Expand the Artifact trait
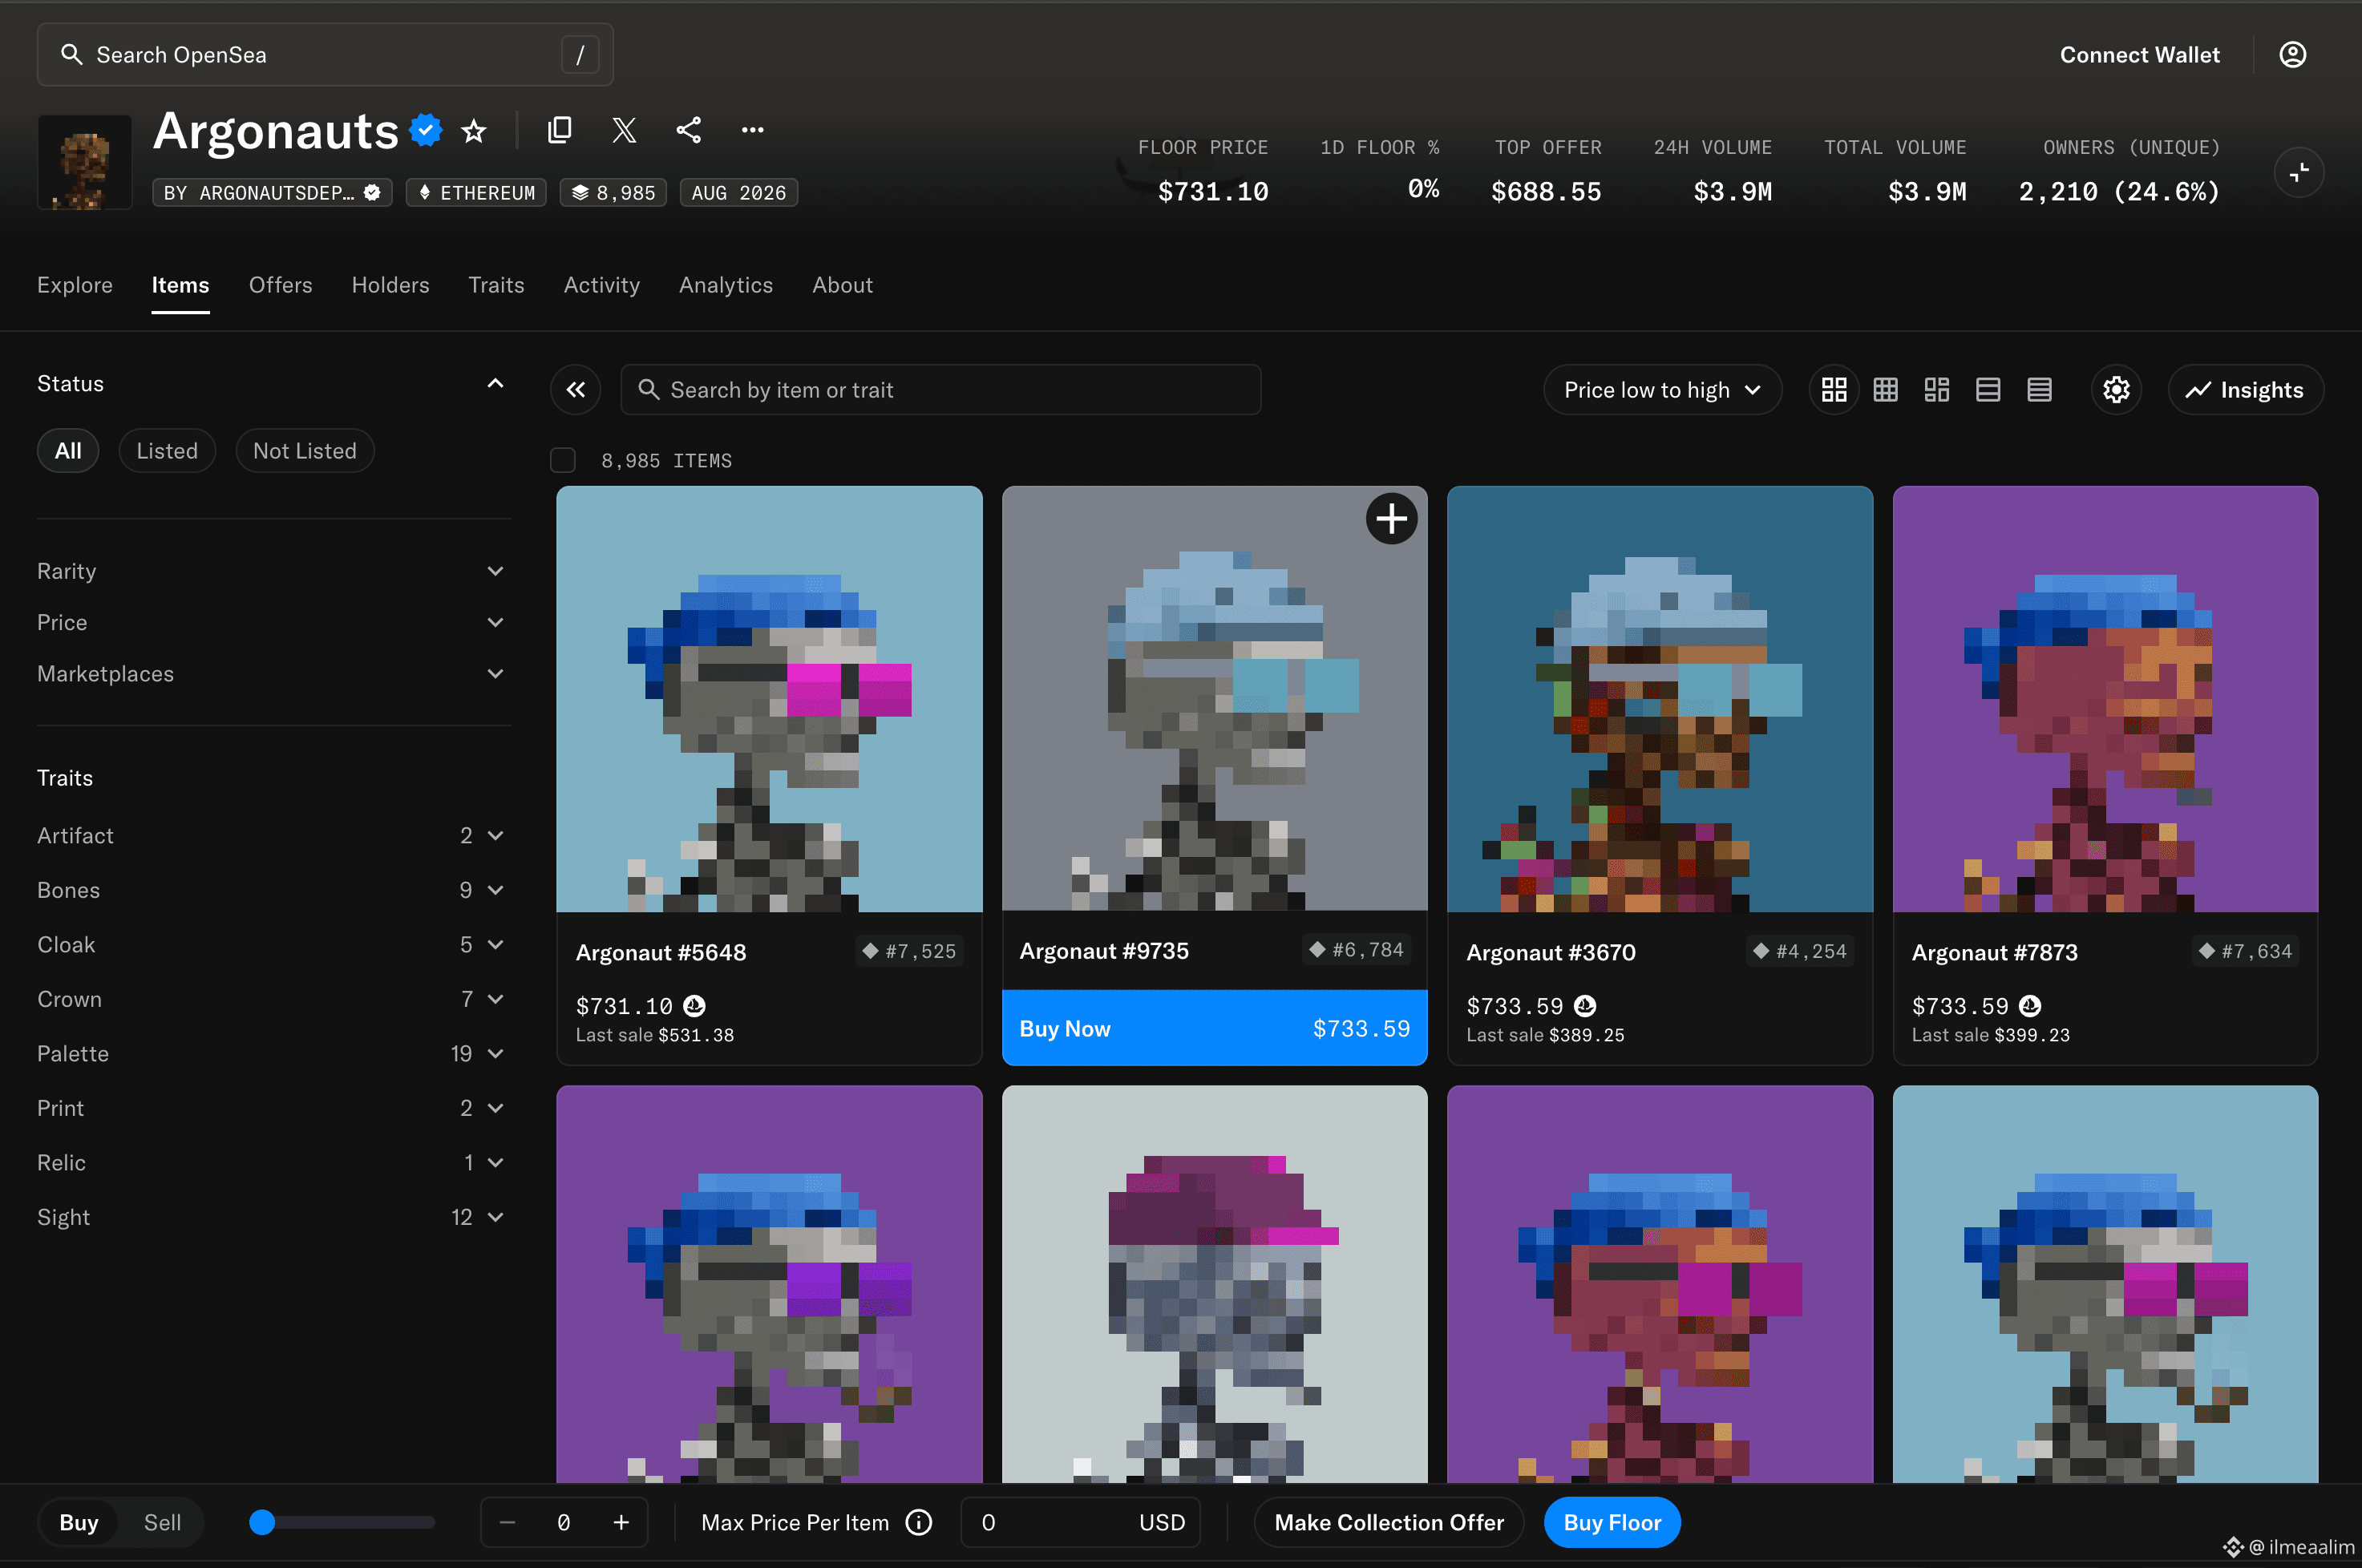2362x1568 pixels. point(270,835)
